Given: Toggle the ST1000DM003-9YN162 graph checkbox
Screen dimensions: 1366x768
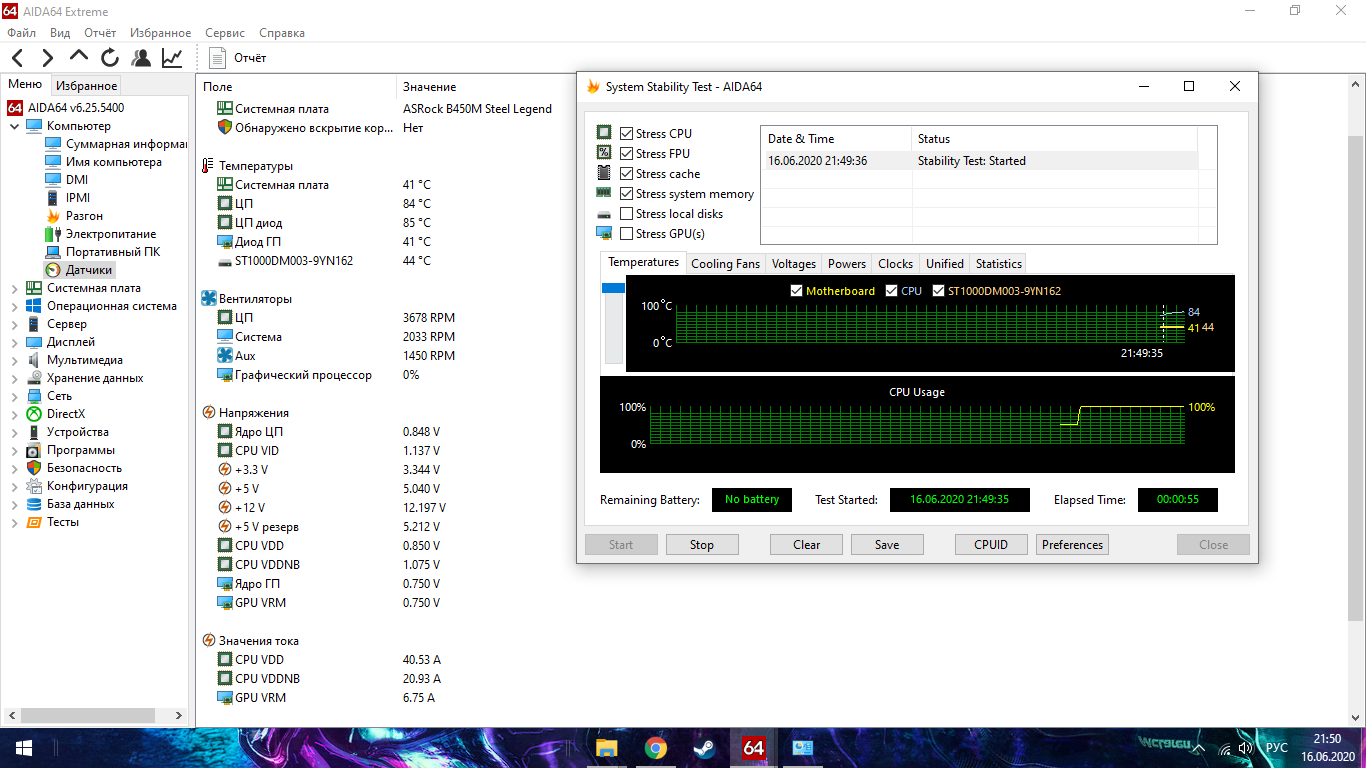Looking at the screenshot, I should coord(938,291).
